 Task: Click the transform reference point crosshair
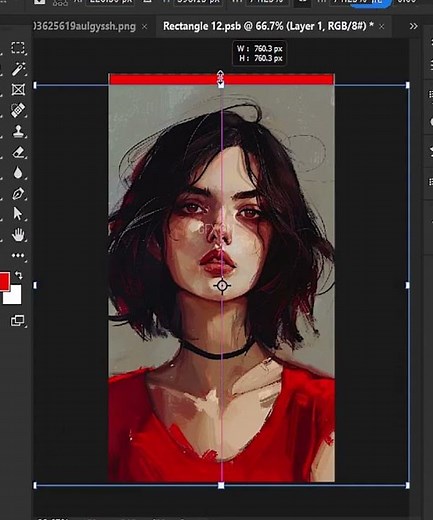coord(222,286)
